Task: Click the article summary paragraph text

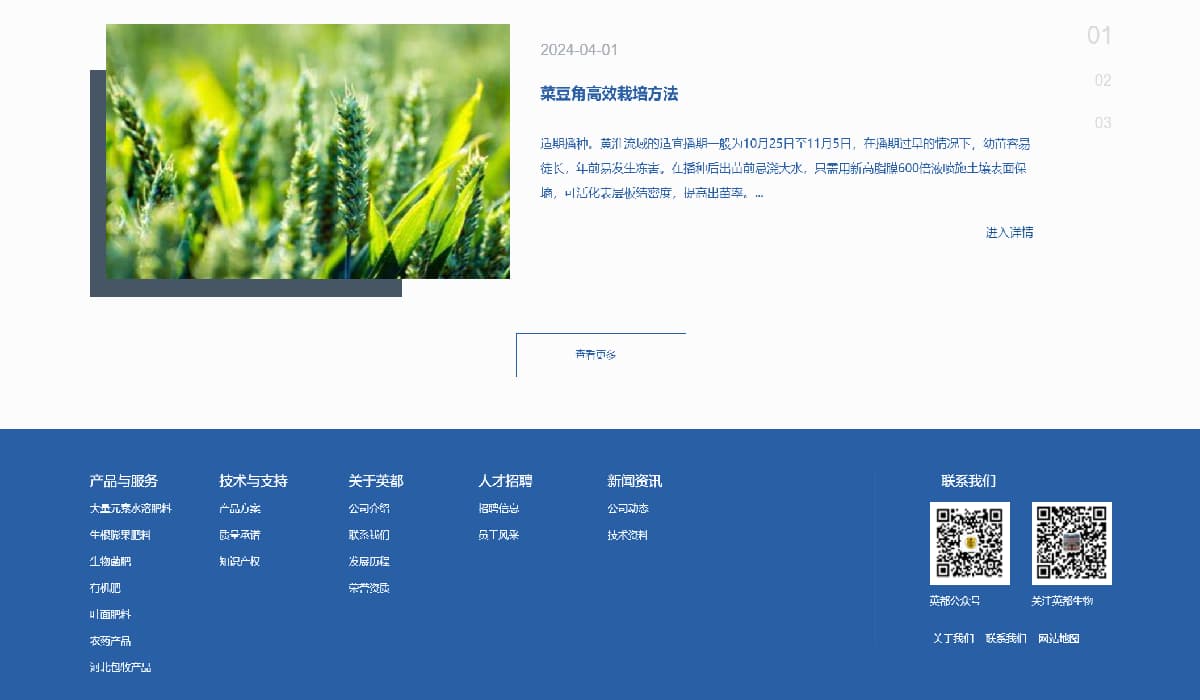Action: click(785, 168)
